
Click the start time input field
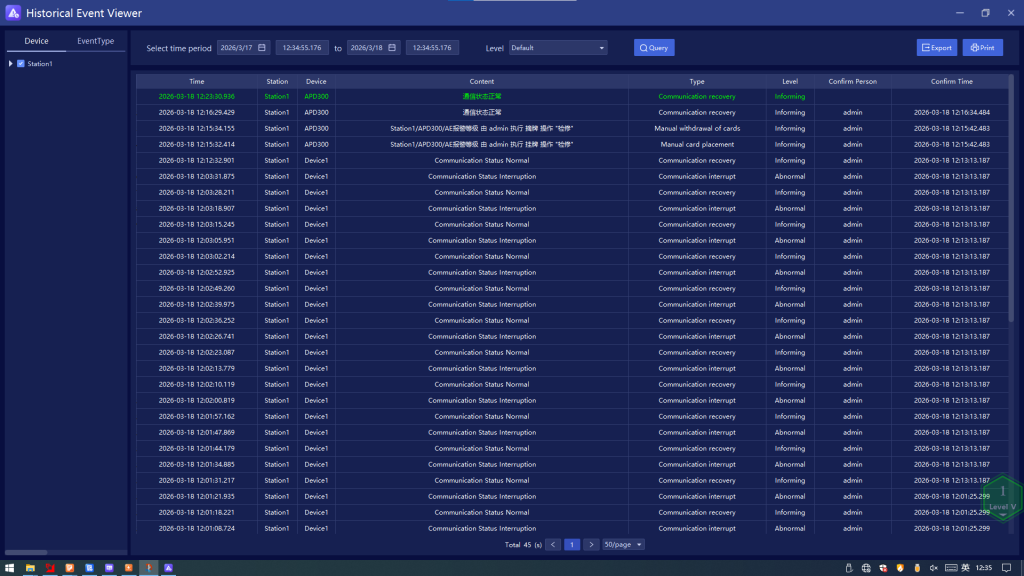click(x=302, y=48)
